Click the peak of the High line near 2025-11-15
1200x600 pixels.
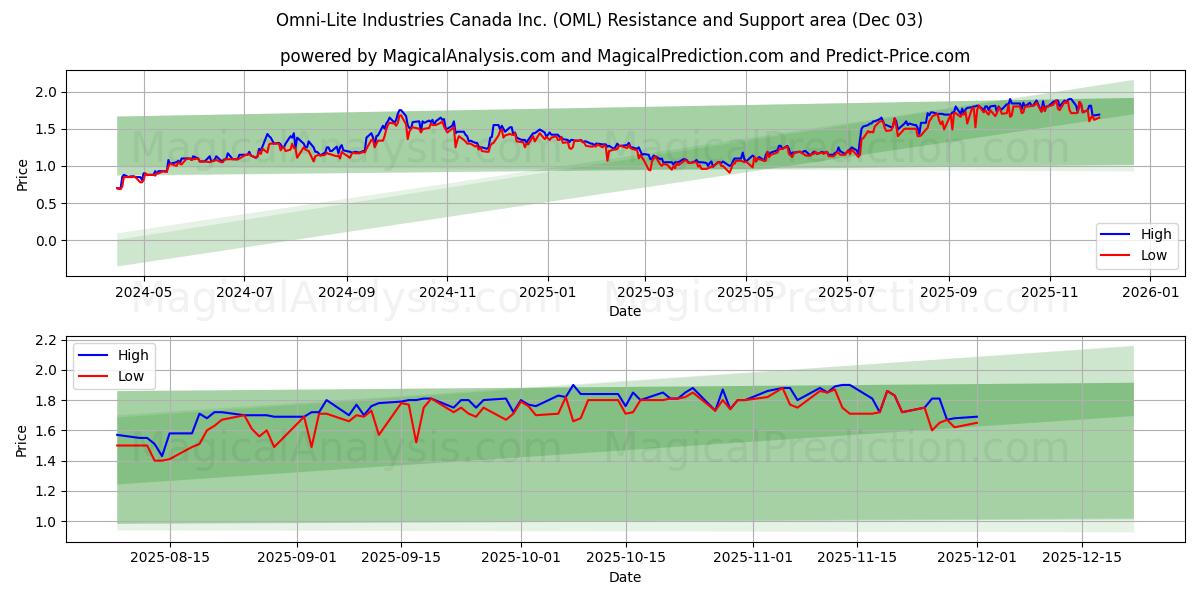click(x=845, y=384)
